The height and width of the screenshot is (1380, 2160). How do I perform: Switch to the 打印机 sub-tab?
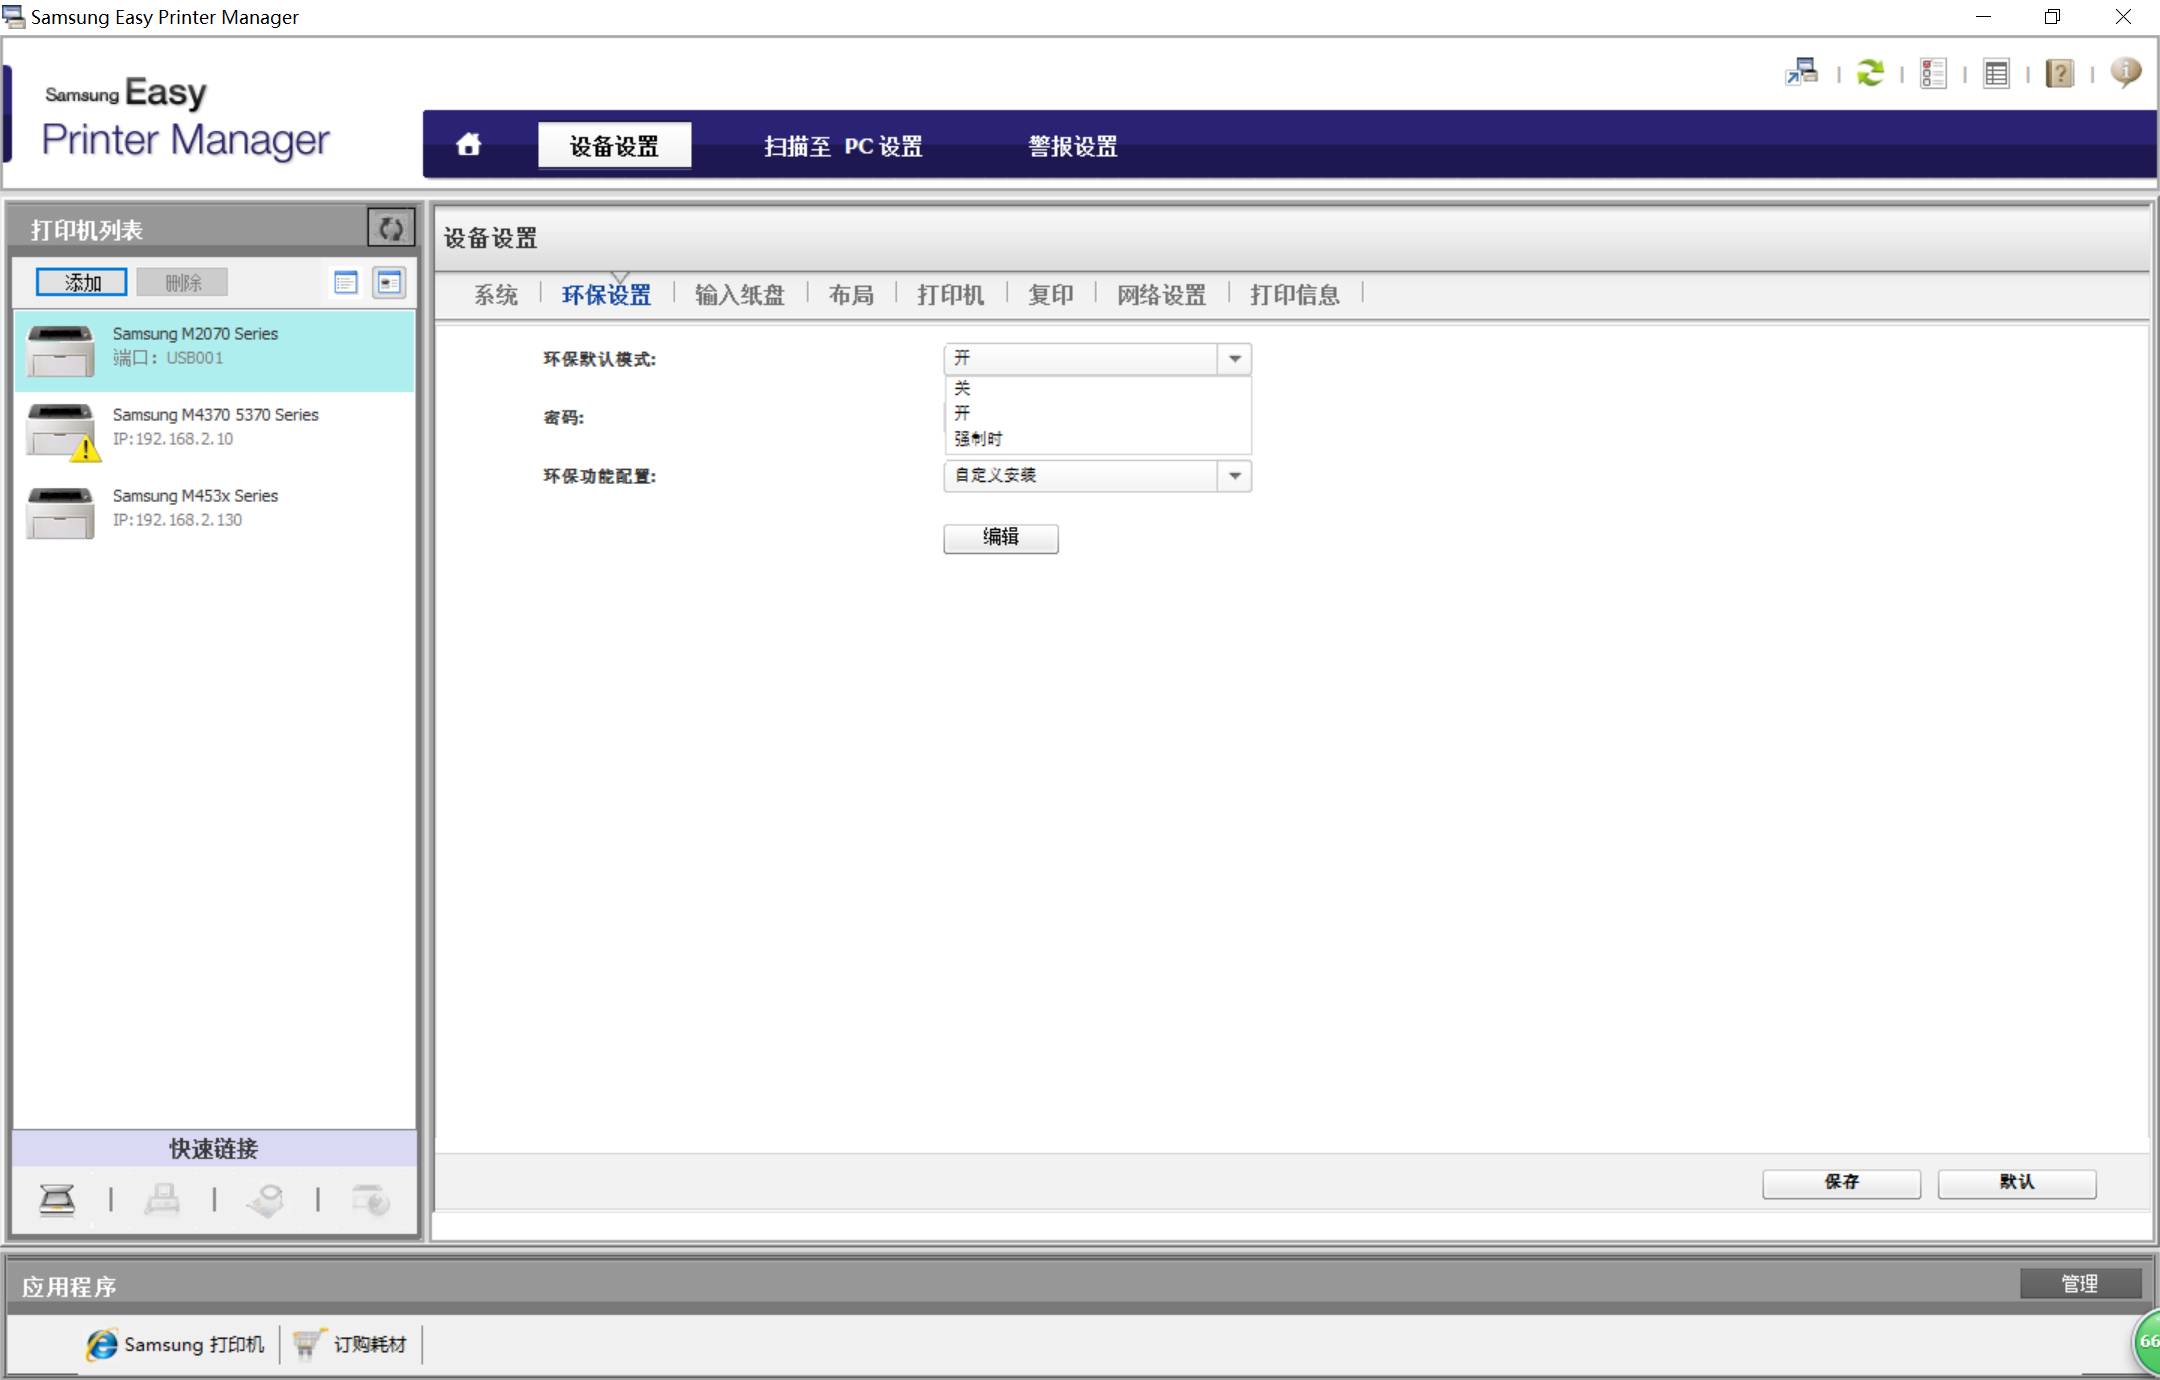[951, 295]
